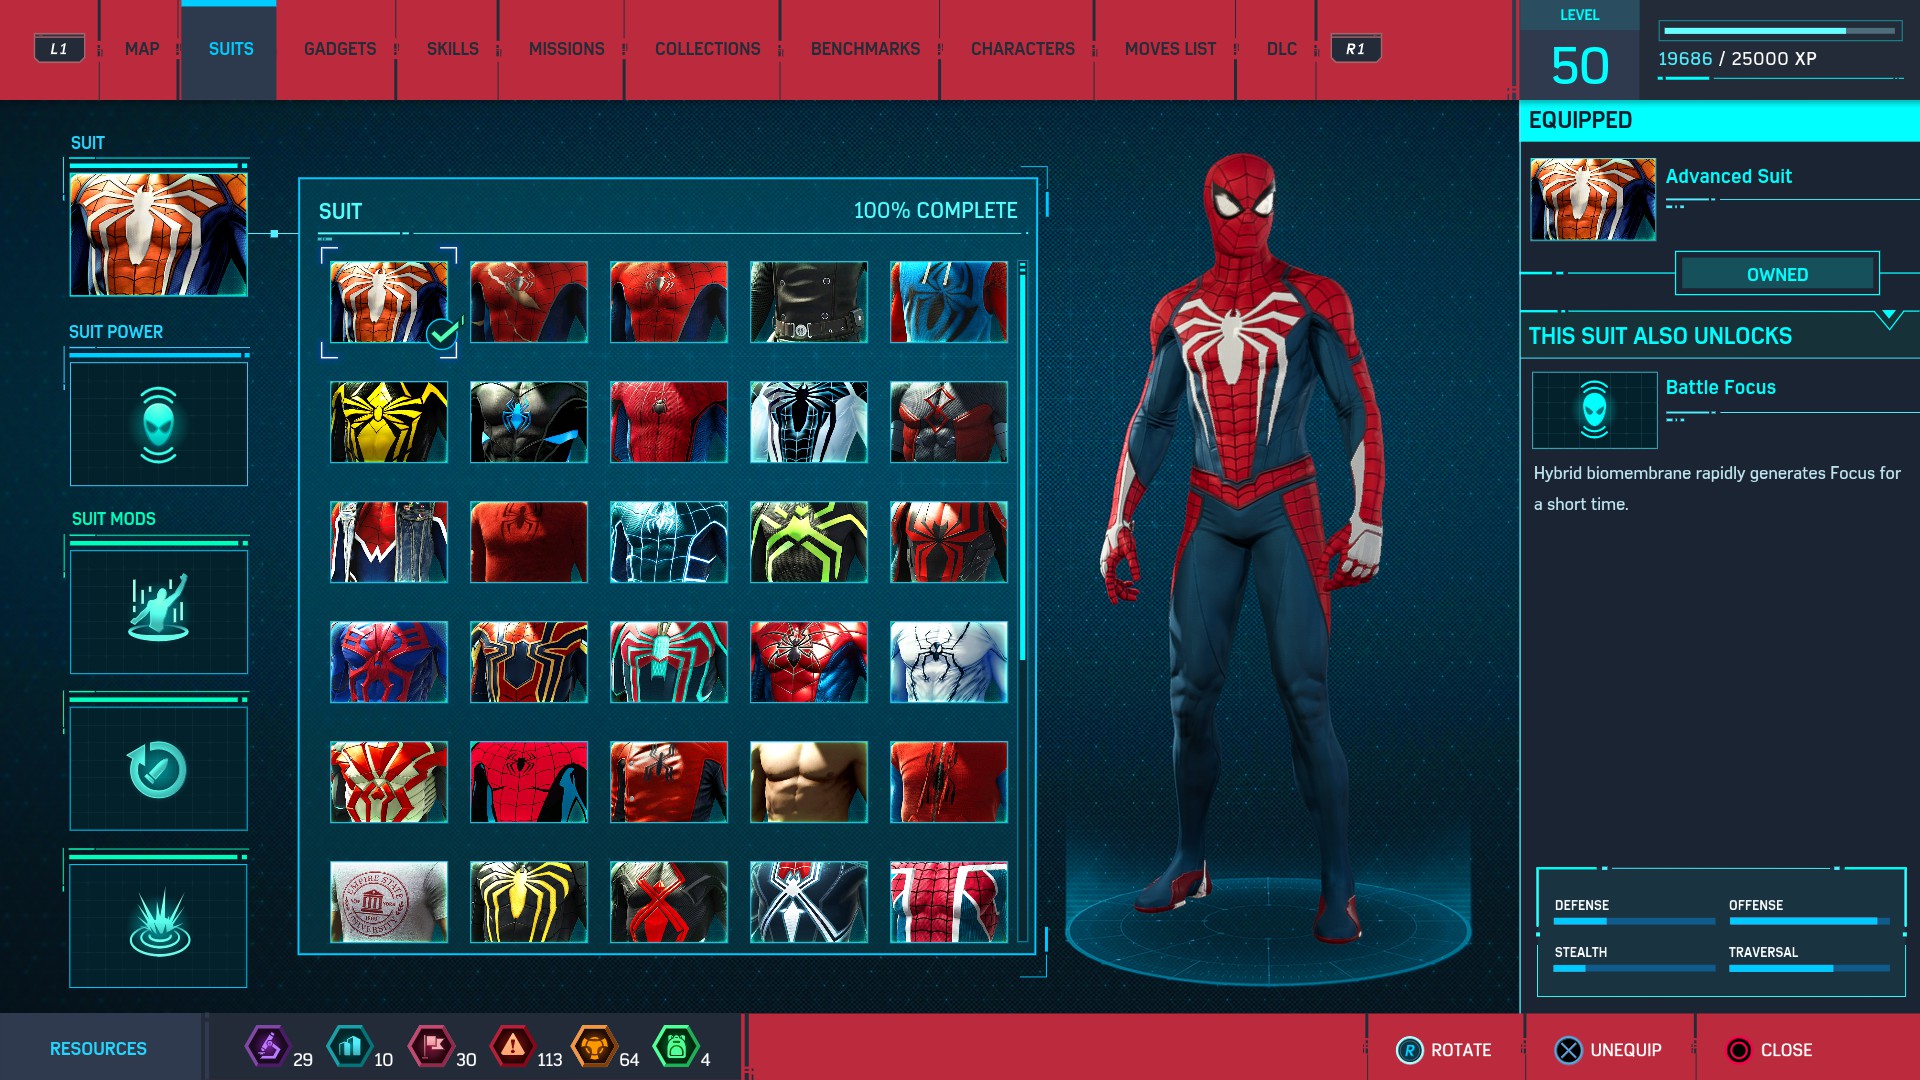
Task: Open the Battle Focus suit power slot
Action: (x=158, y=425)
